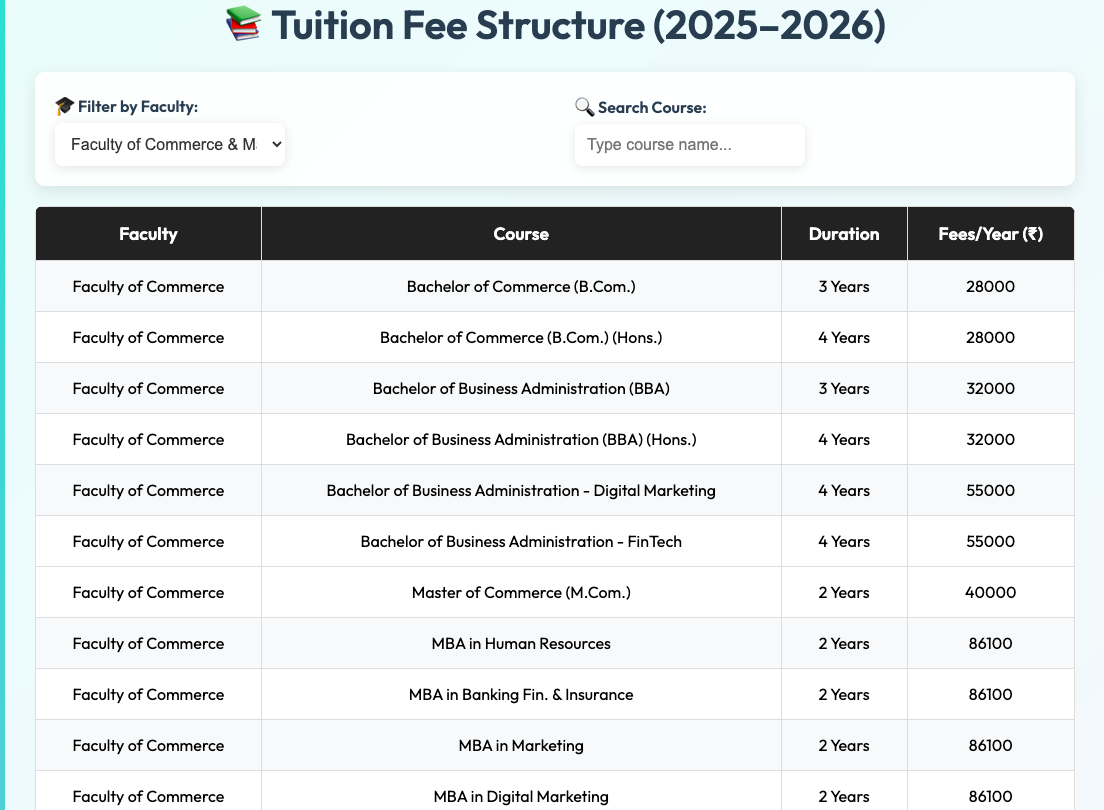Click the magnifying glass search icon

pos(584,106)
